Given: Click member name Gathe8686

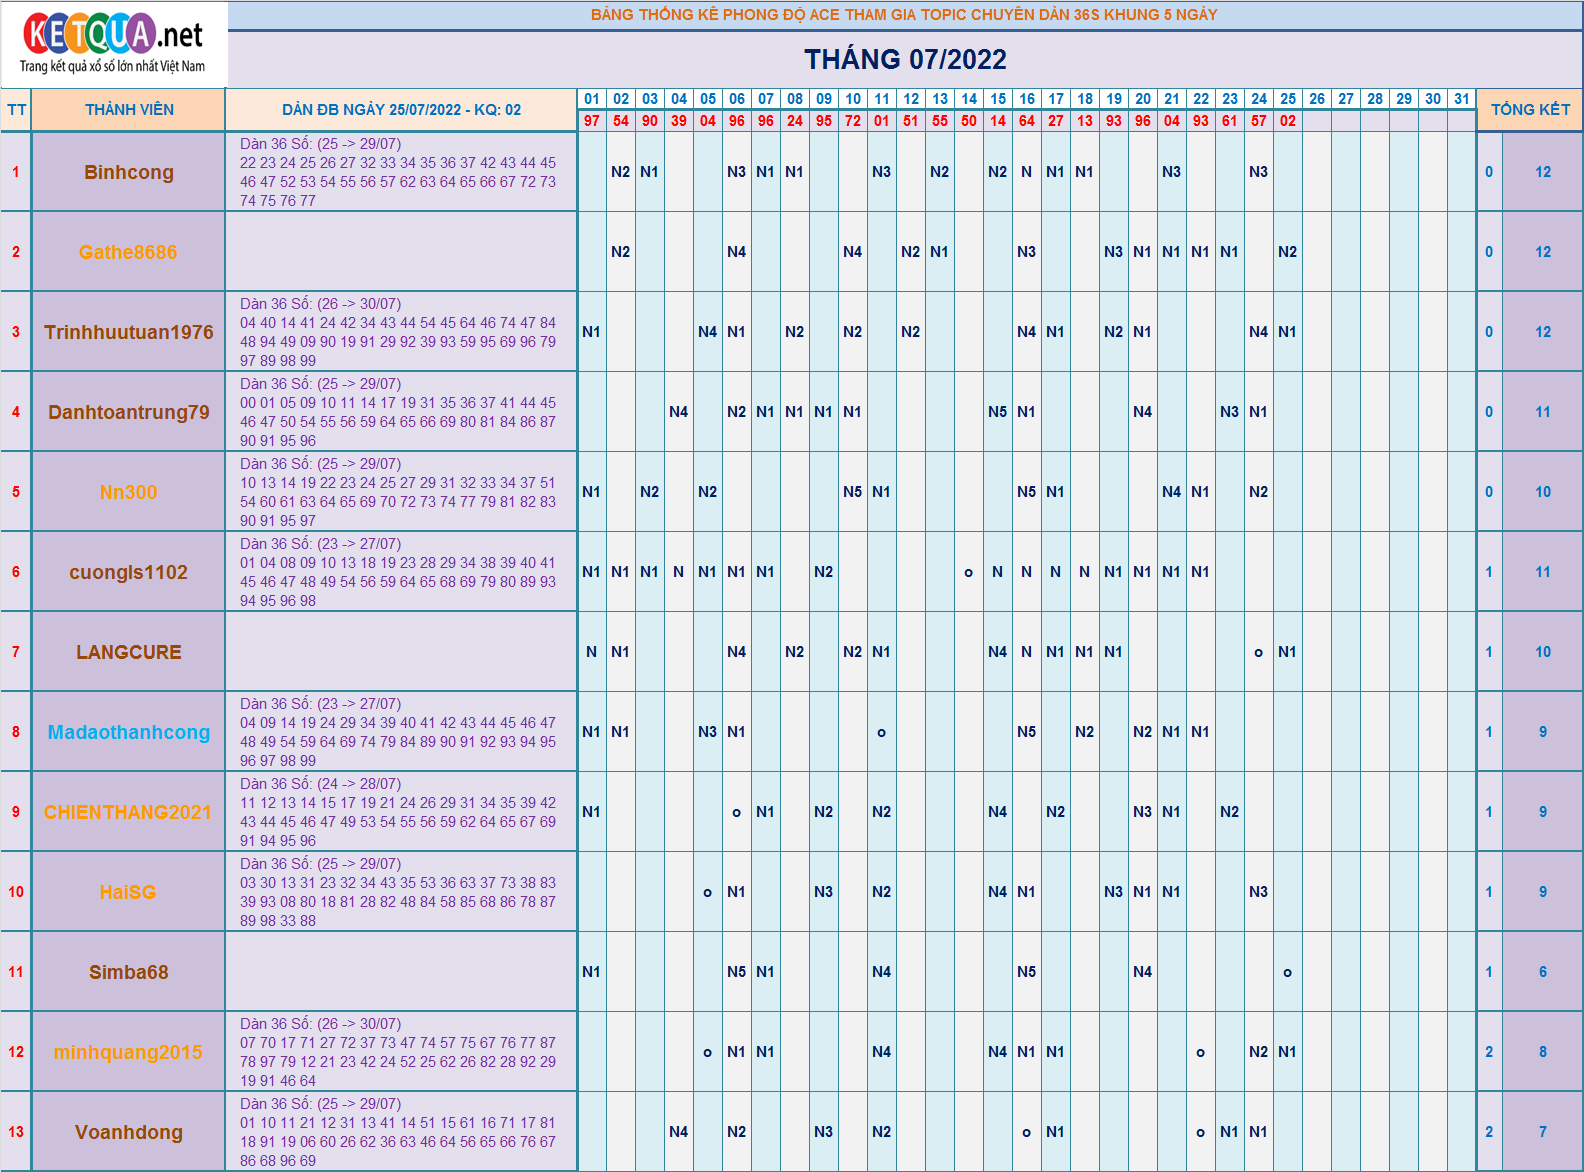Looking at the screenshot, I should click(x=129, y=252).
